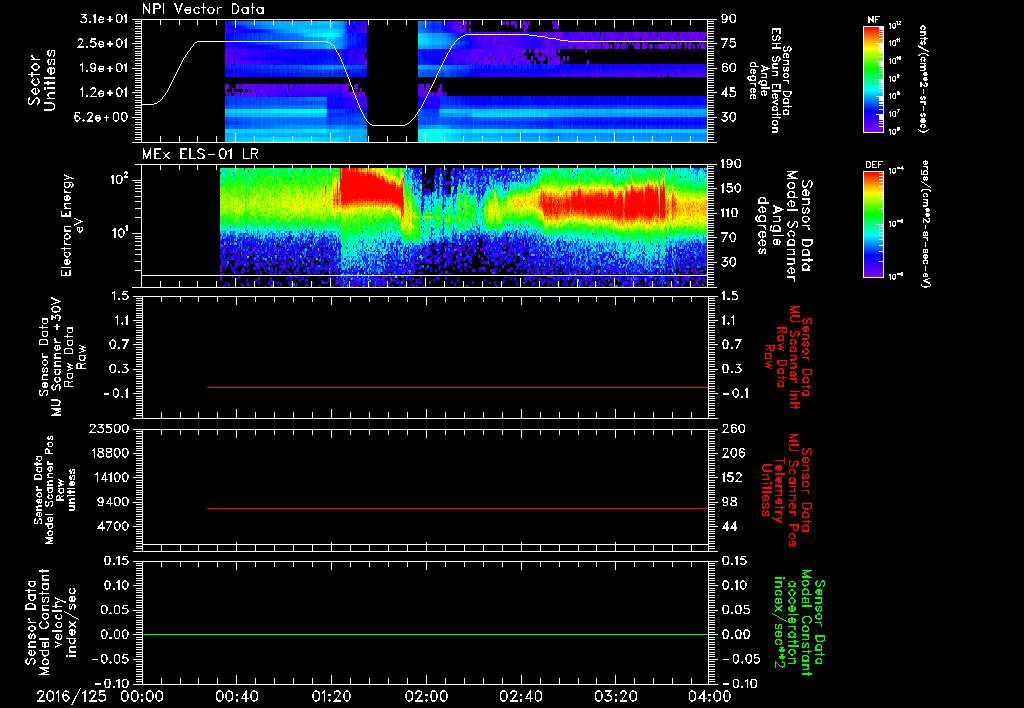
Task: Click the 00:00 time axis label
Action: (x=142, y=696)
